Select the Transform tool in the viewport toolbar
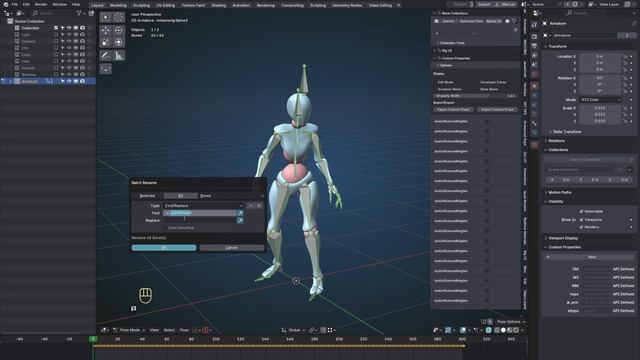 coord(119,42)
